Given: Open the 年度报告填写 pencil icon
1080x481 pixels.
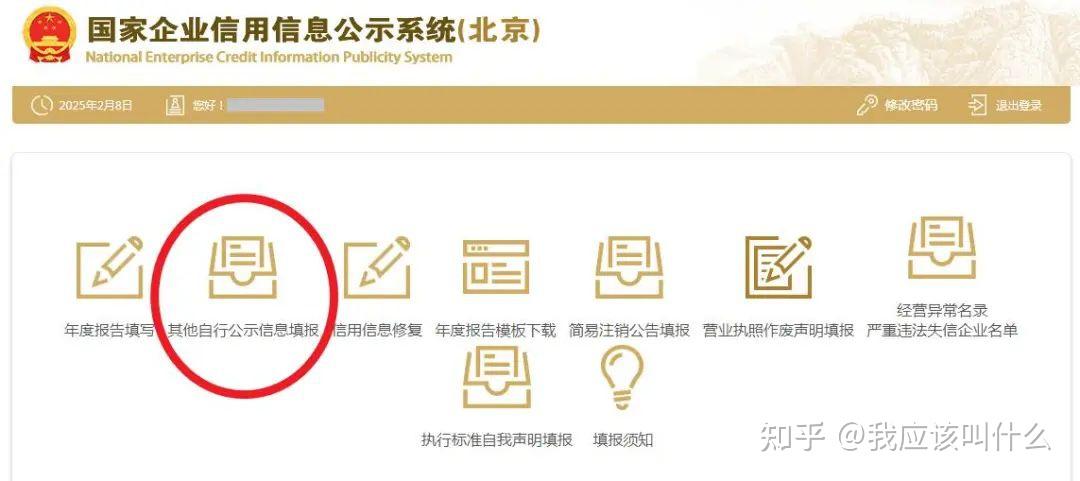Looking at the screenshot, I should pos(110,267).
